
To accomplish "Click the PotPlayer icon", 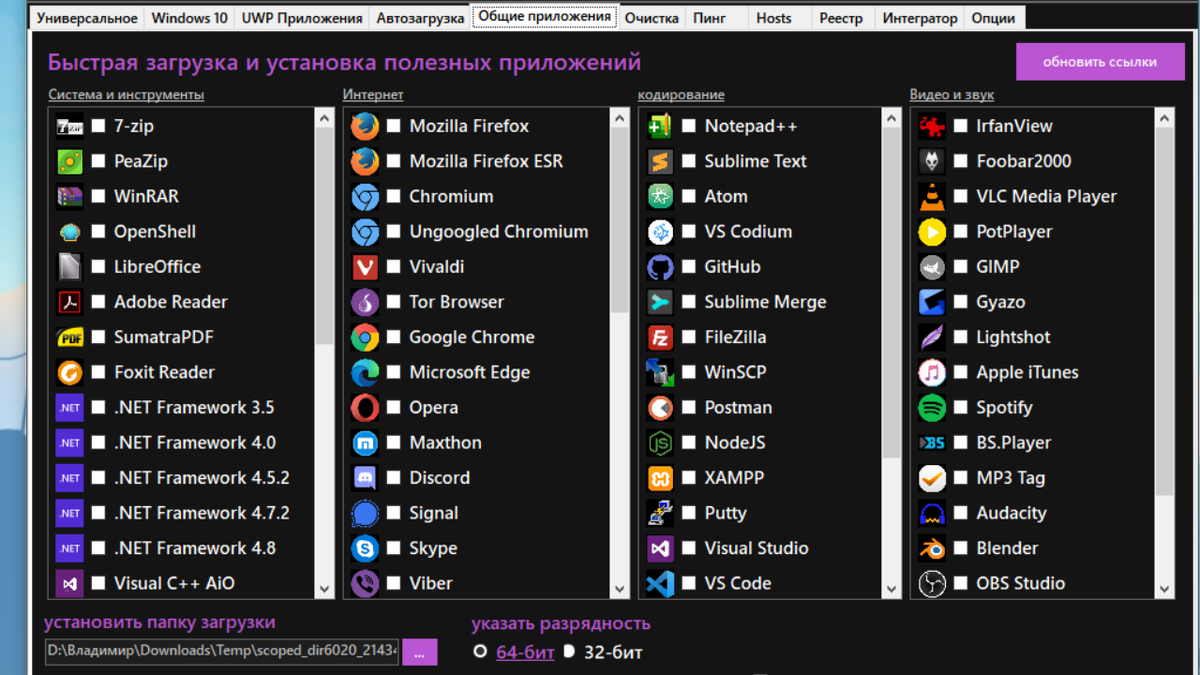I will coord(932,232).
